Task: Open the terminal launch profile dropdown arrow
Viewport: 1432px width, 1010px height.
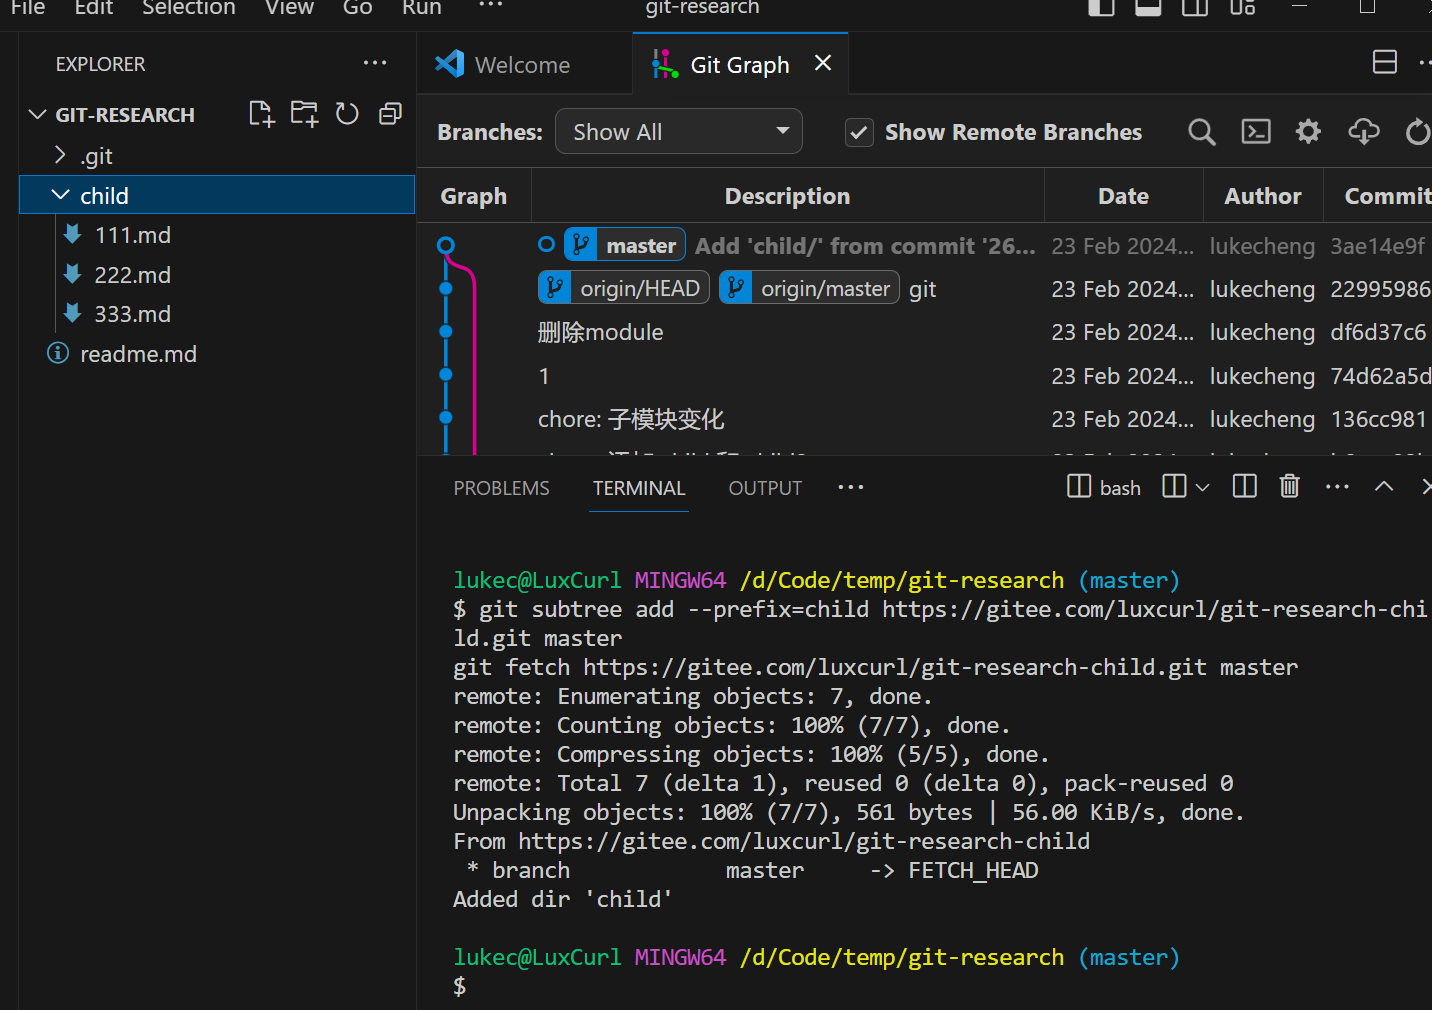Action: click(1202, 487)
